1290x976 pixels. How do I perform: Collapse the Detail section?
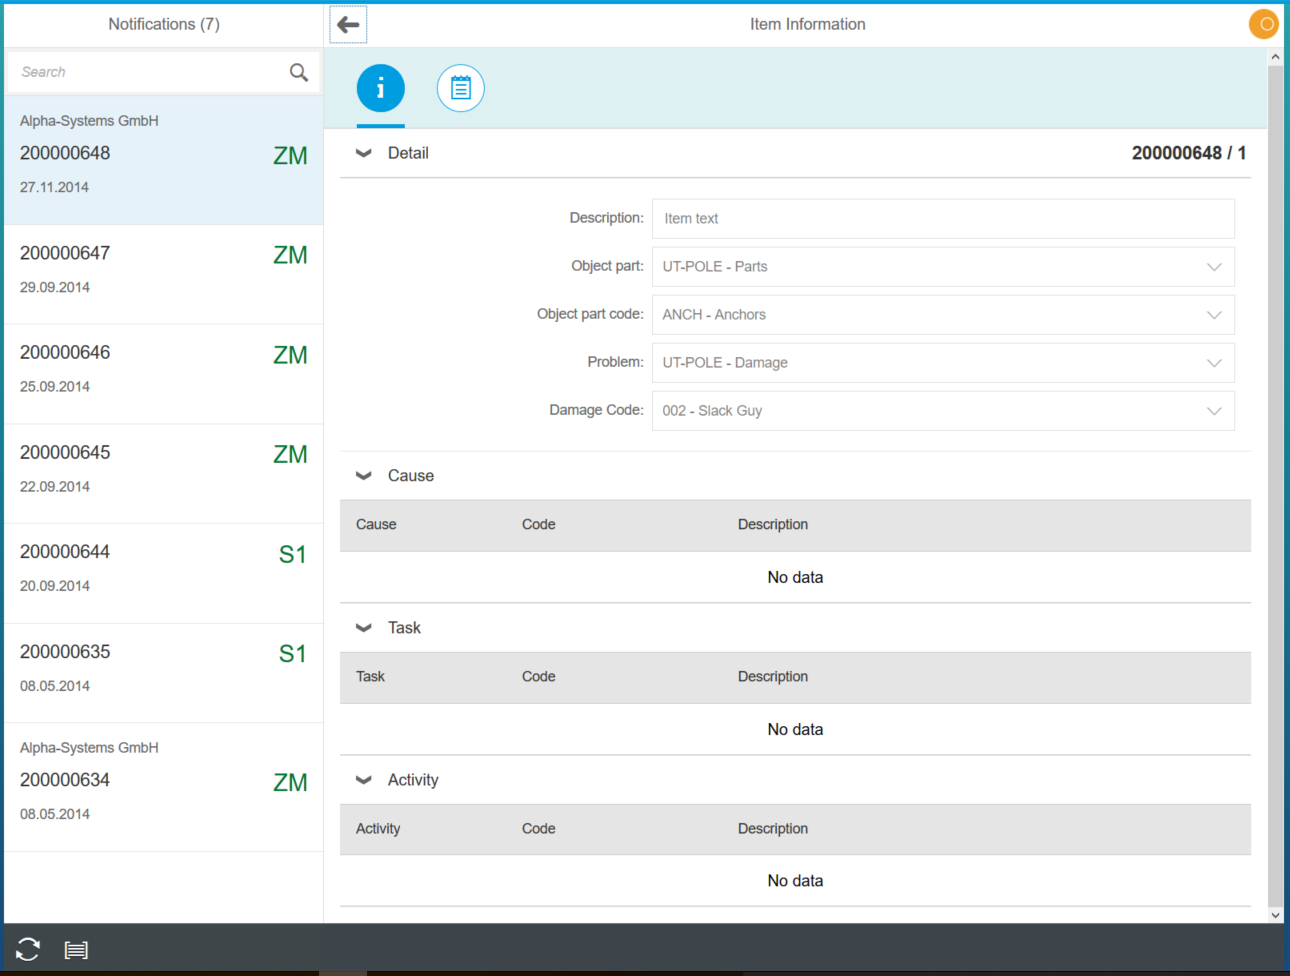coord(363,152)
